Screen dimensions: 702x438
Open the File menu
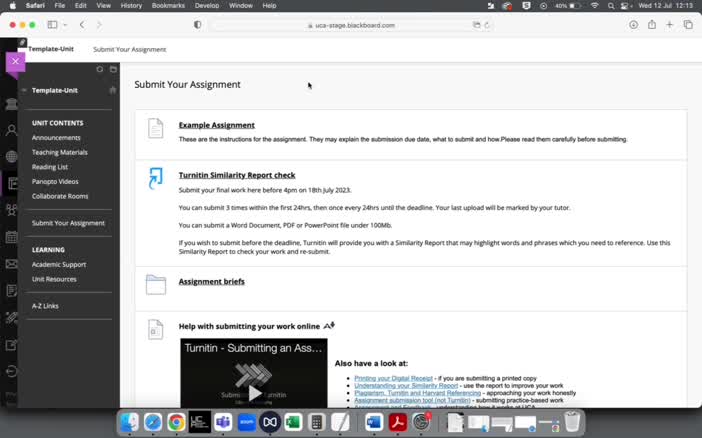coord(60,5)
